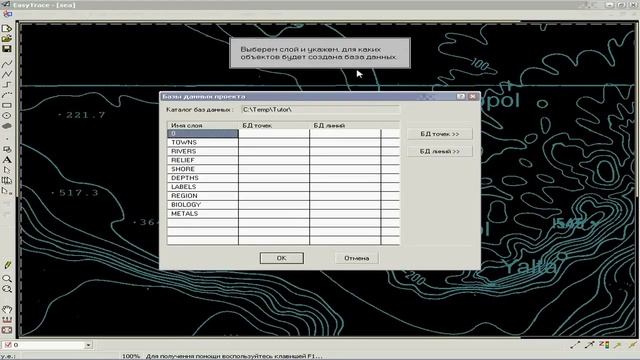Screen dimensions: 640x360
Task: Save project using the floppy disk icon
Action: (7, 49)
